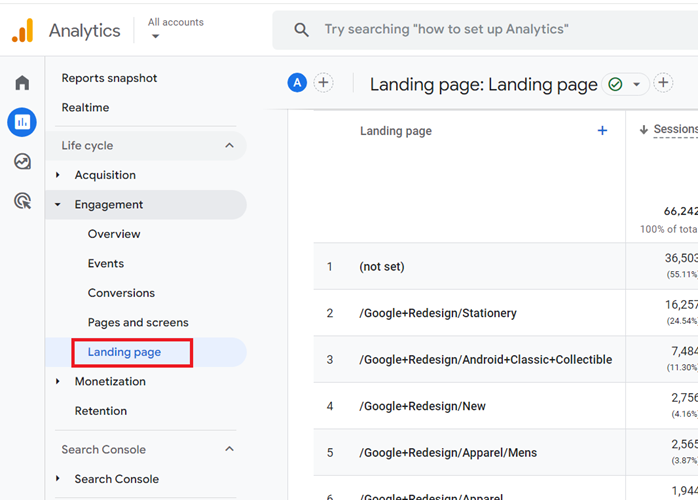Click the Sessions column header
Viewport: 698px width, 500px height.
[675, 129]
